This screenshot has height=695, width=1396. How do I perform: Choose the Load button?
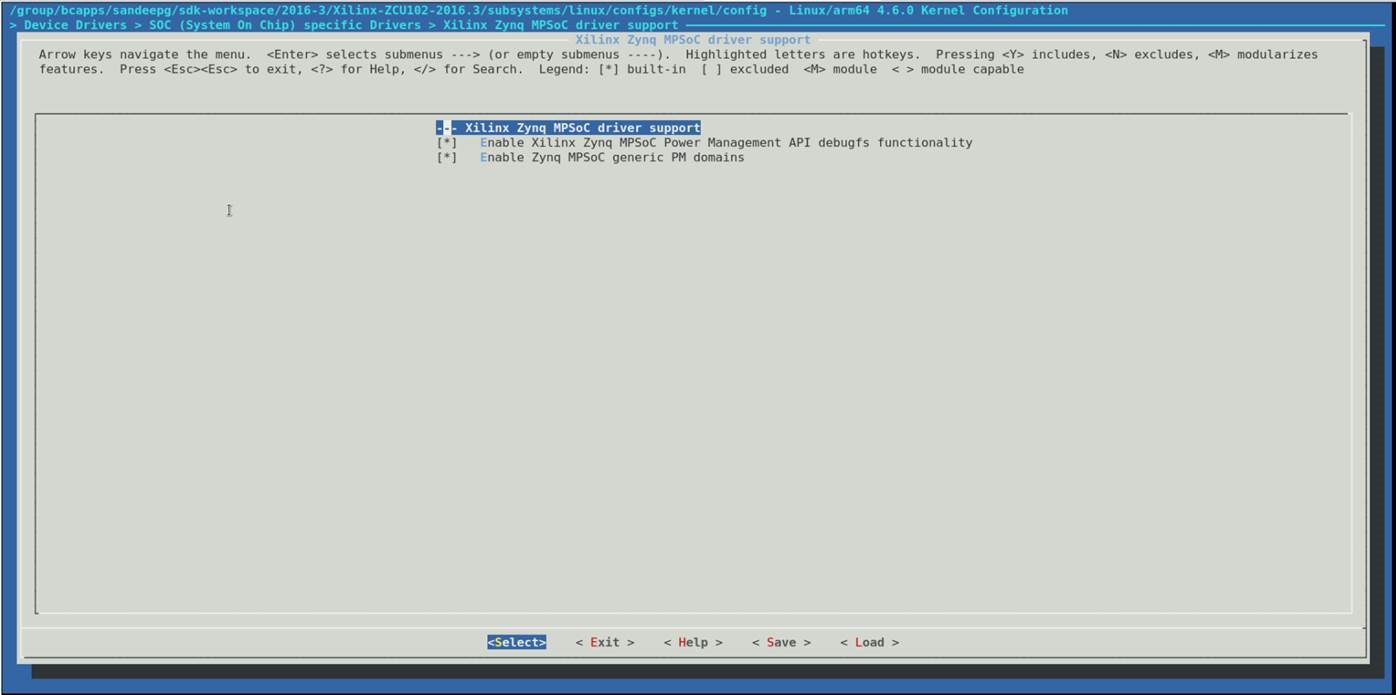pyautogui.click(x=869, y=642)
